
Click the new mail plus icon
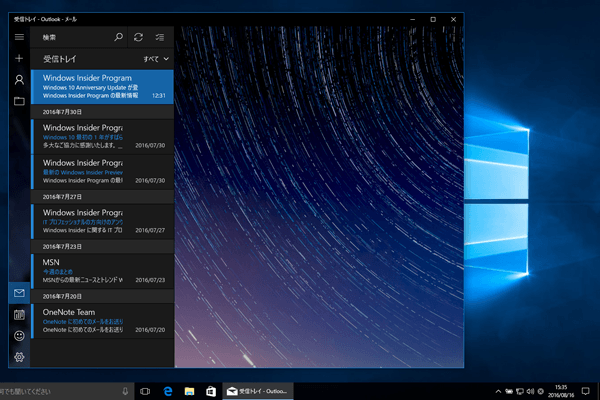(x=19, y=58)
